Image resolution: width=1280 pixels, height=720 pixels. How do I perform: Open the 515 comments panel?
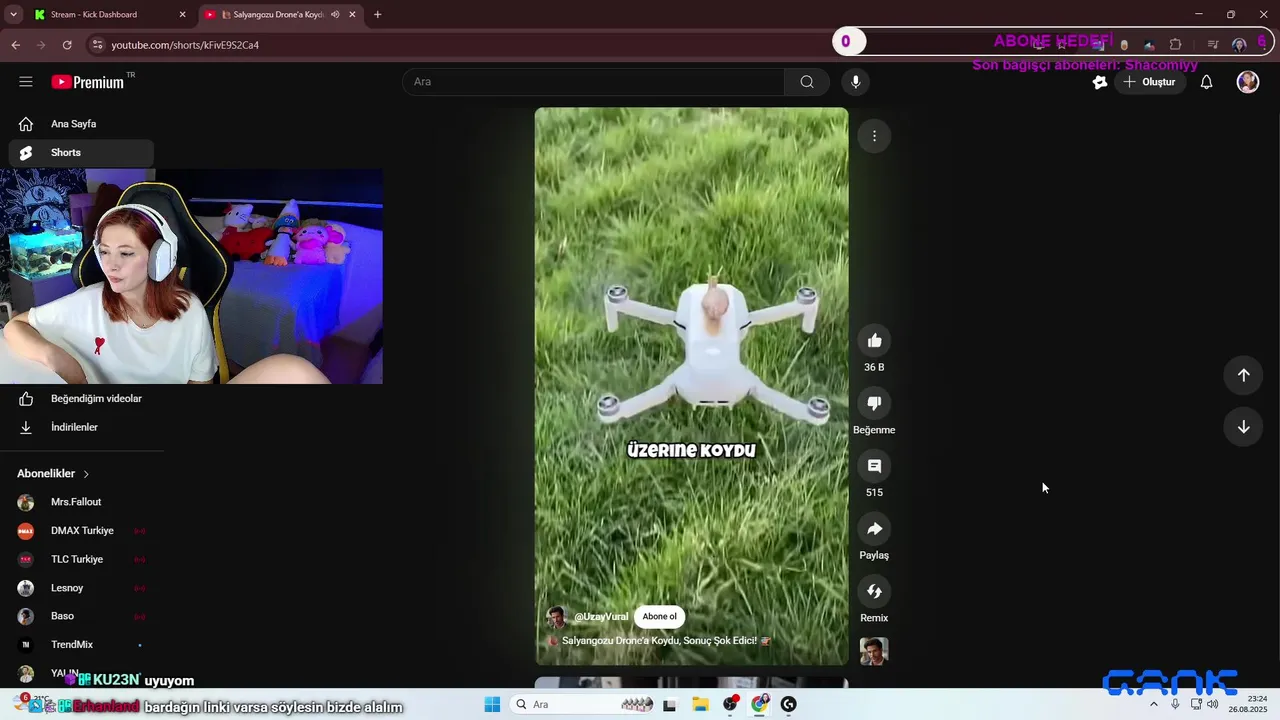[874, 466]
